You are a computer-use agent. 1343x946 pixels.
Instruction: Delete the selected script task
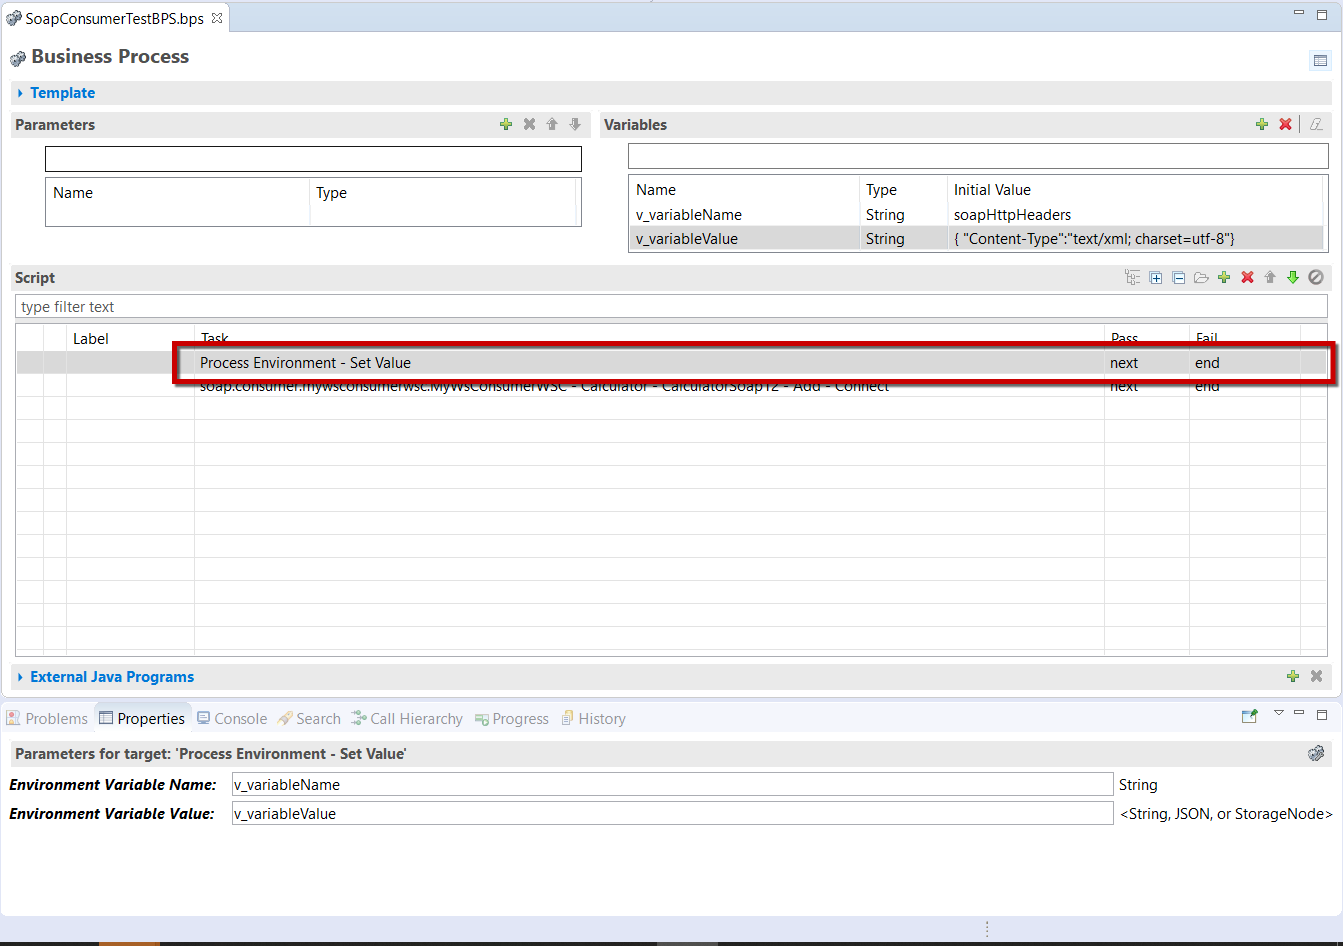(x=1247, y=277)
